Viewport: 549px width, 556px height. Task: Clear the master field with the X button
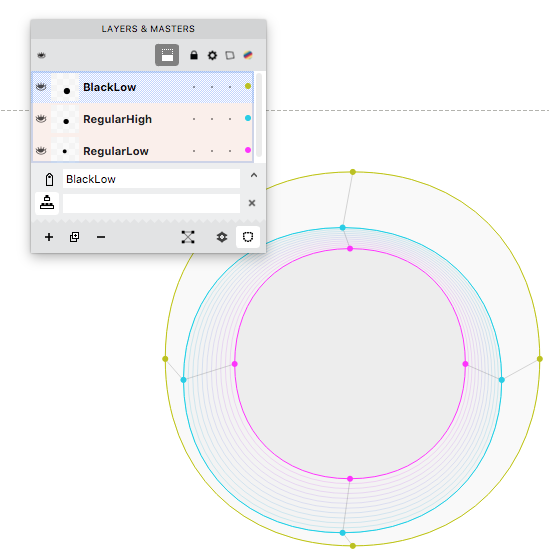(252, 203)
